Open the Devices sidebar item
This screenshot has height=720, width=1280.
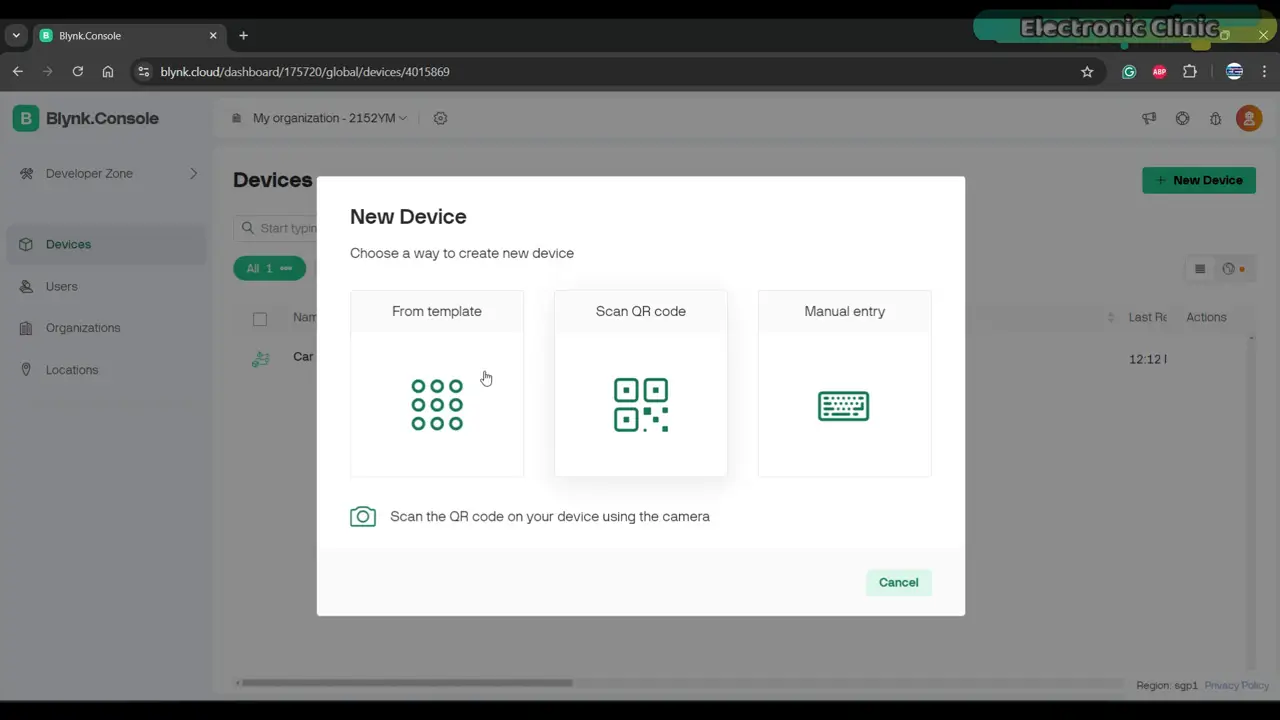[107, 244]
